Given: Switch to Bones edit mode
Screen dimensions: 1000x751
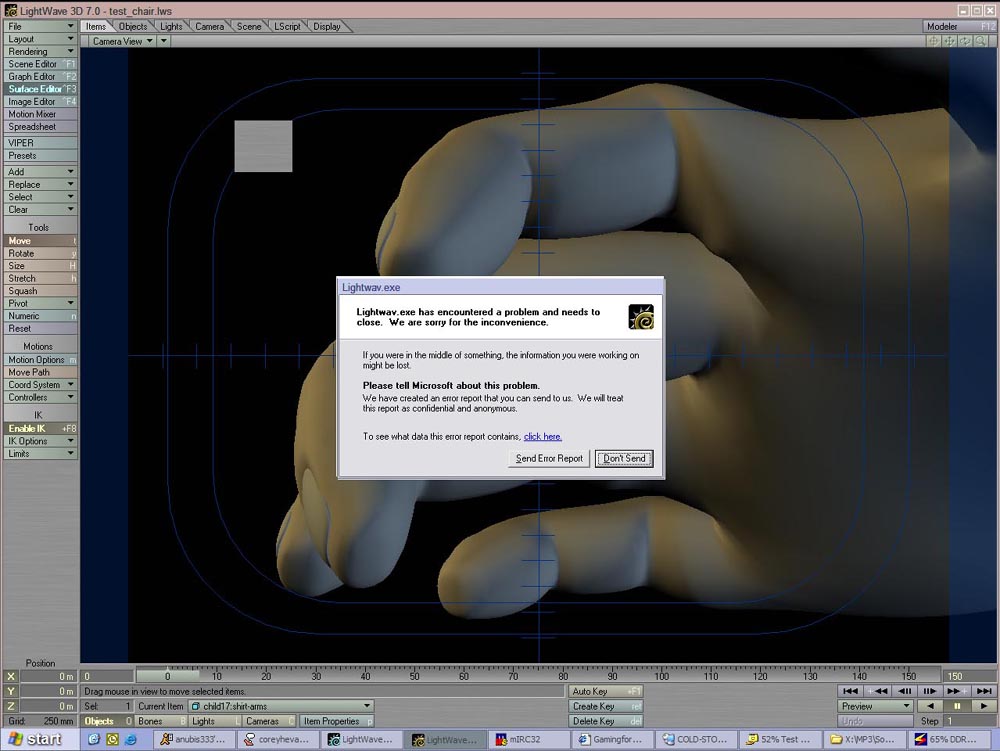Looking at the screenshot, I should [161, 721].
